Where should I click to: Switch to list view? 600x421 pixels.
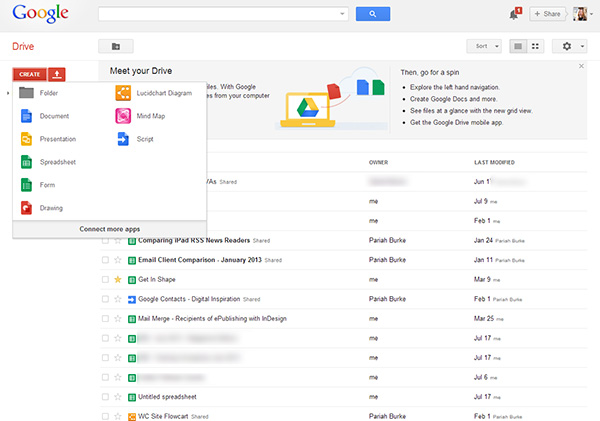(x=518, y=46)
